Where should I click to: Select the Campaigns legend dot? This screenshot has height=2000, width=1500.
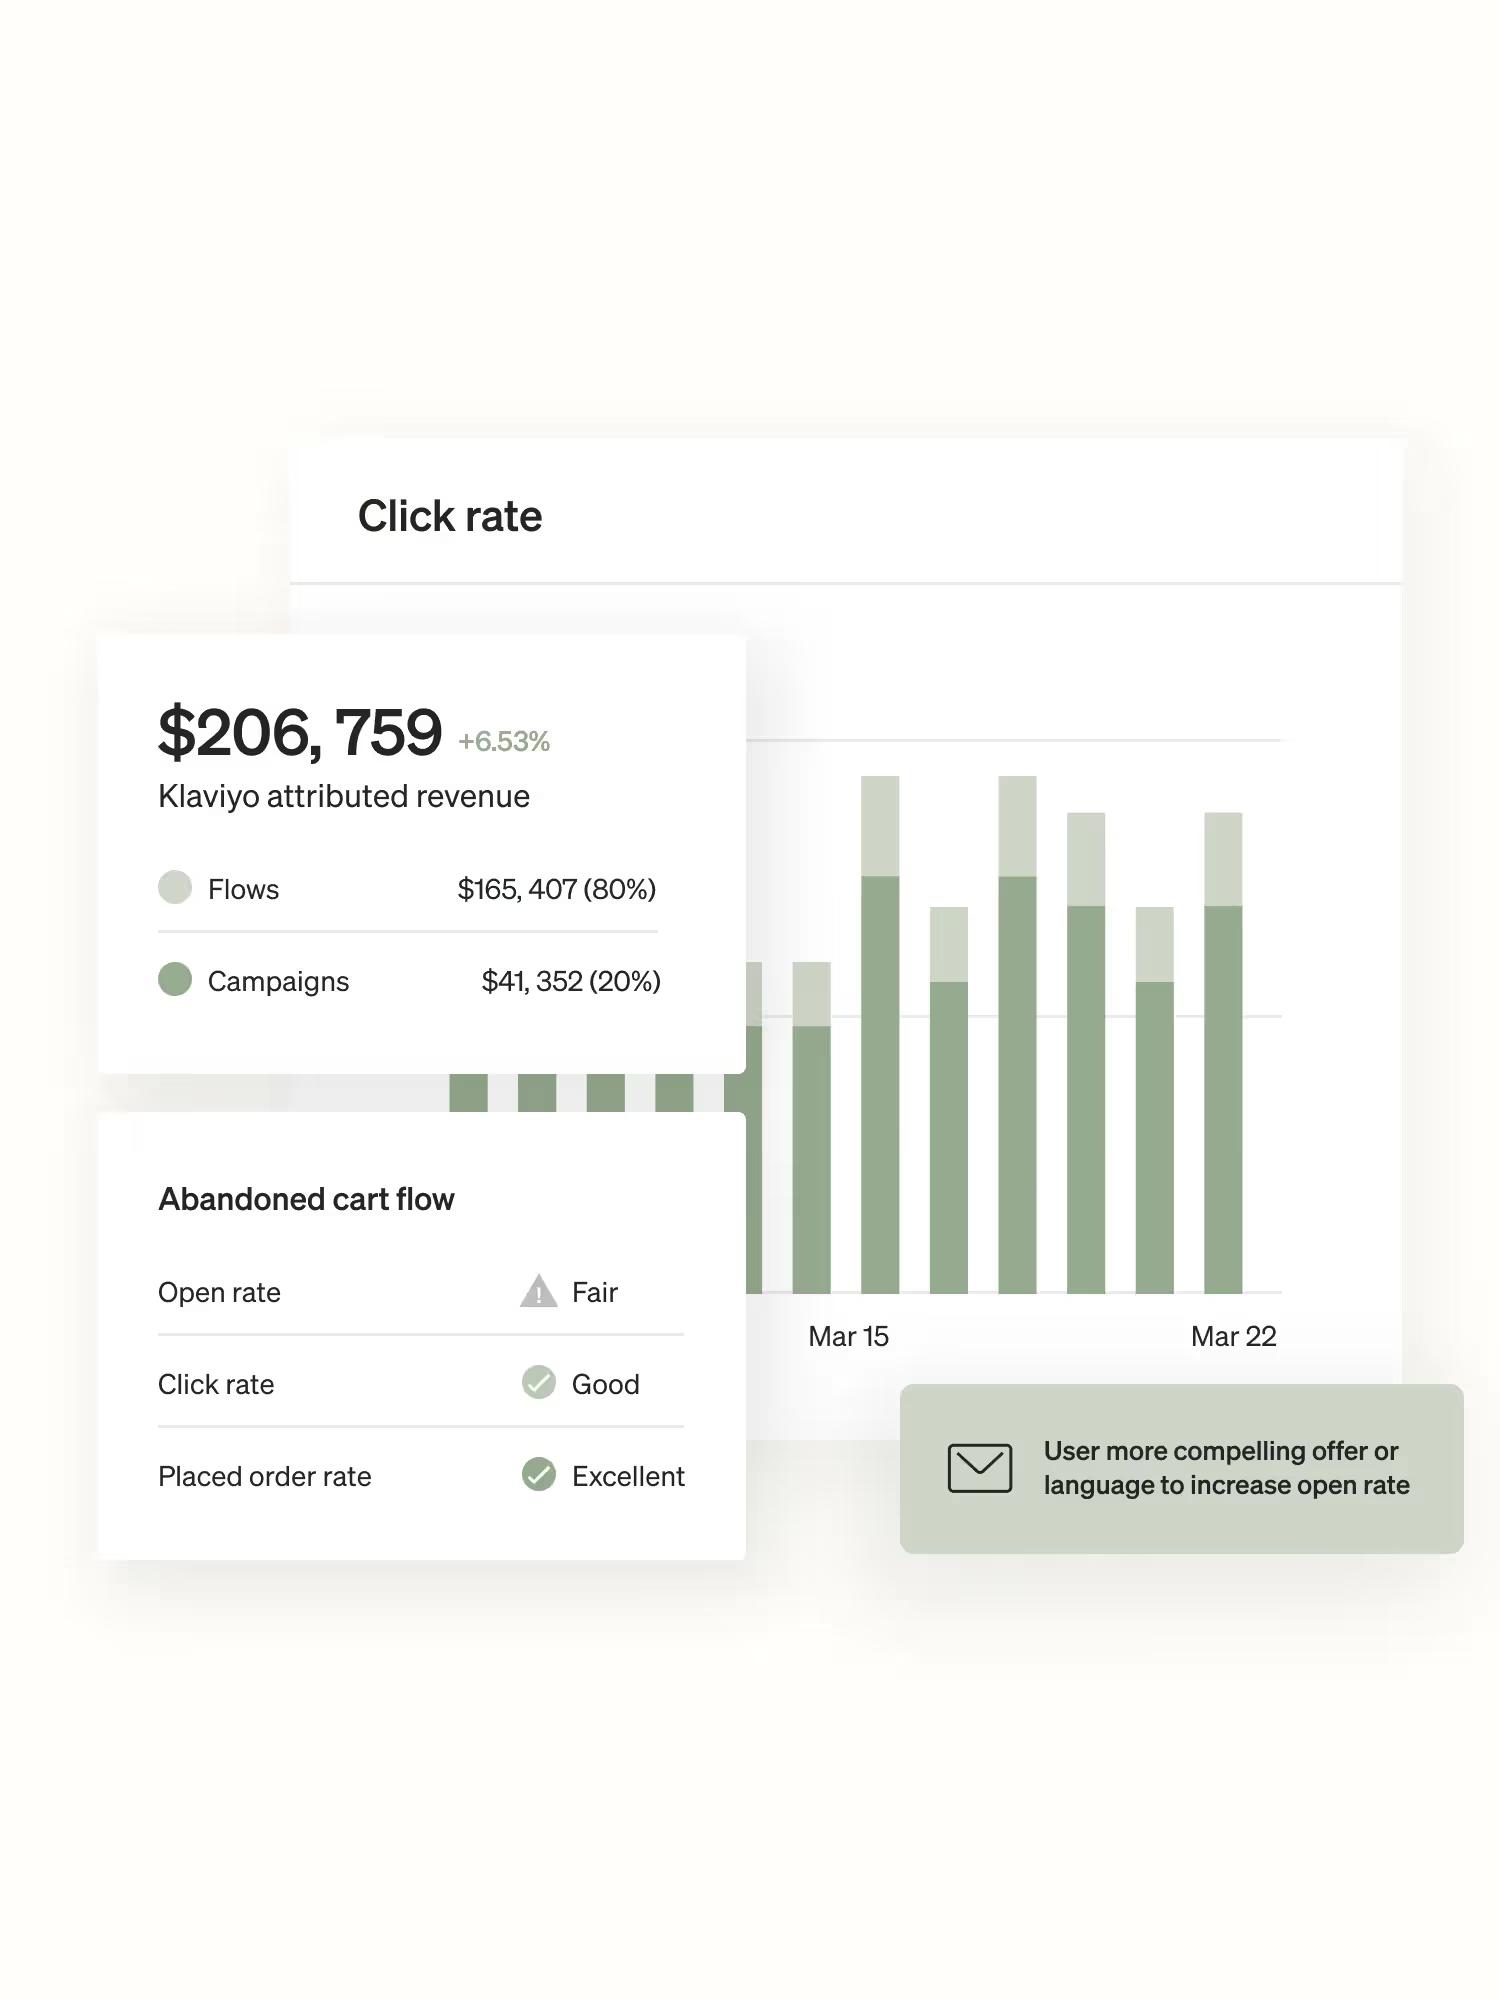[175, 979]
